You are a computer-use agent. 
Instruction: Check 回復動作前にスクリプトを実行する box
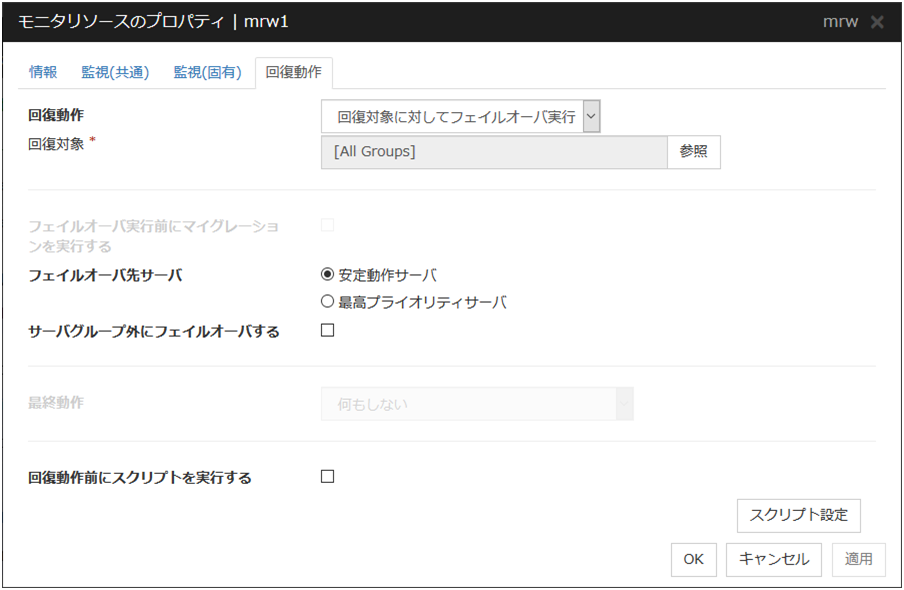pos(327,477)
